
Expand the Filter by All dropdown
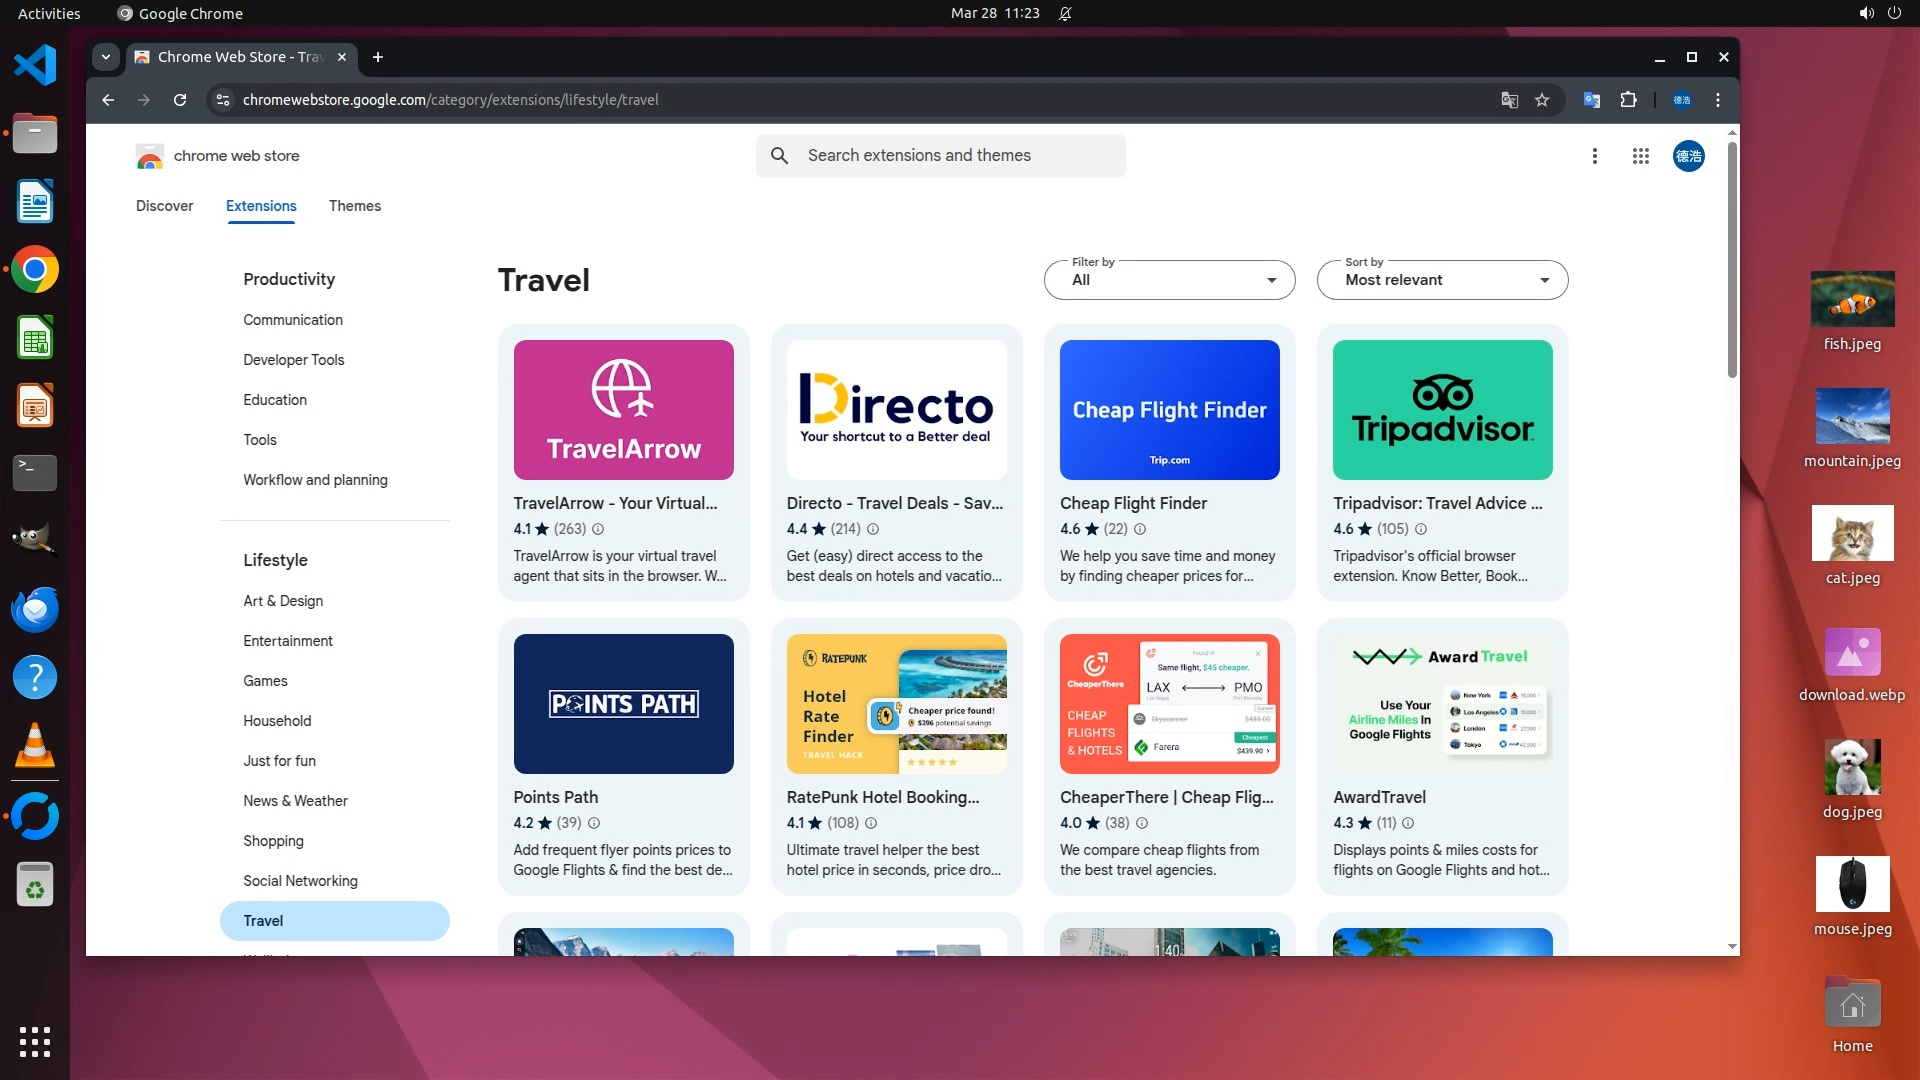click(1169, 280)
